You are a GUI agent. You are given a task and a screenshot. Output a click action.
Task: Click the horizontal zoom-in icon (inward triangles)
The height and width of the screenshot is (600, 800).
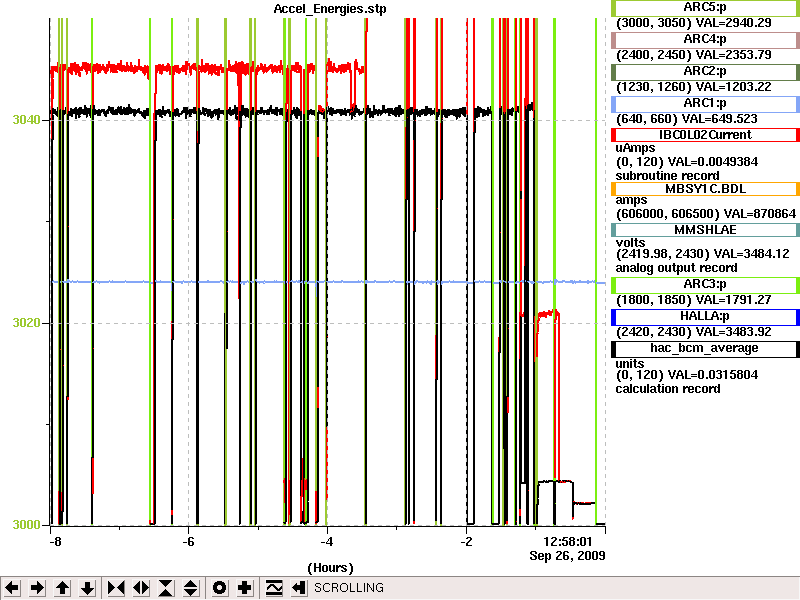tap(116, 588)
